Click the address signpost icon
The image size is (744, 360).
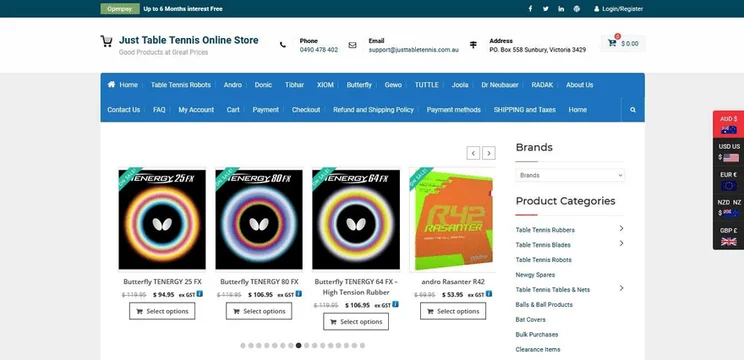click(x=473, y=45)
